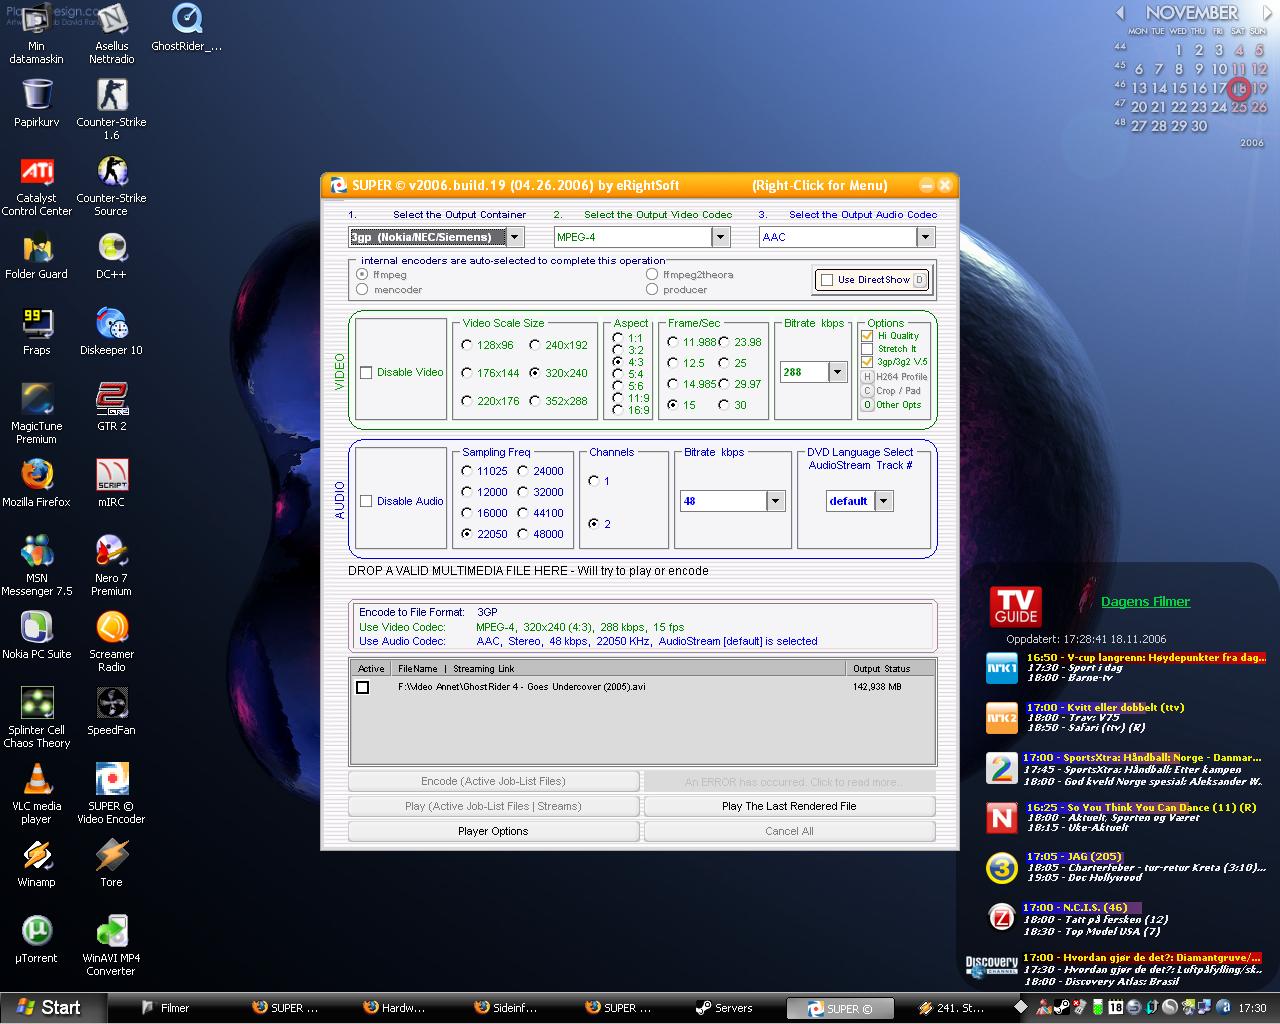The width and height of the screenshot is (1280, 1024).
Task: Toggle the Stretch It option
Action: pyautogui.click(x=867, y=349)
